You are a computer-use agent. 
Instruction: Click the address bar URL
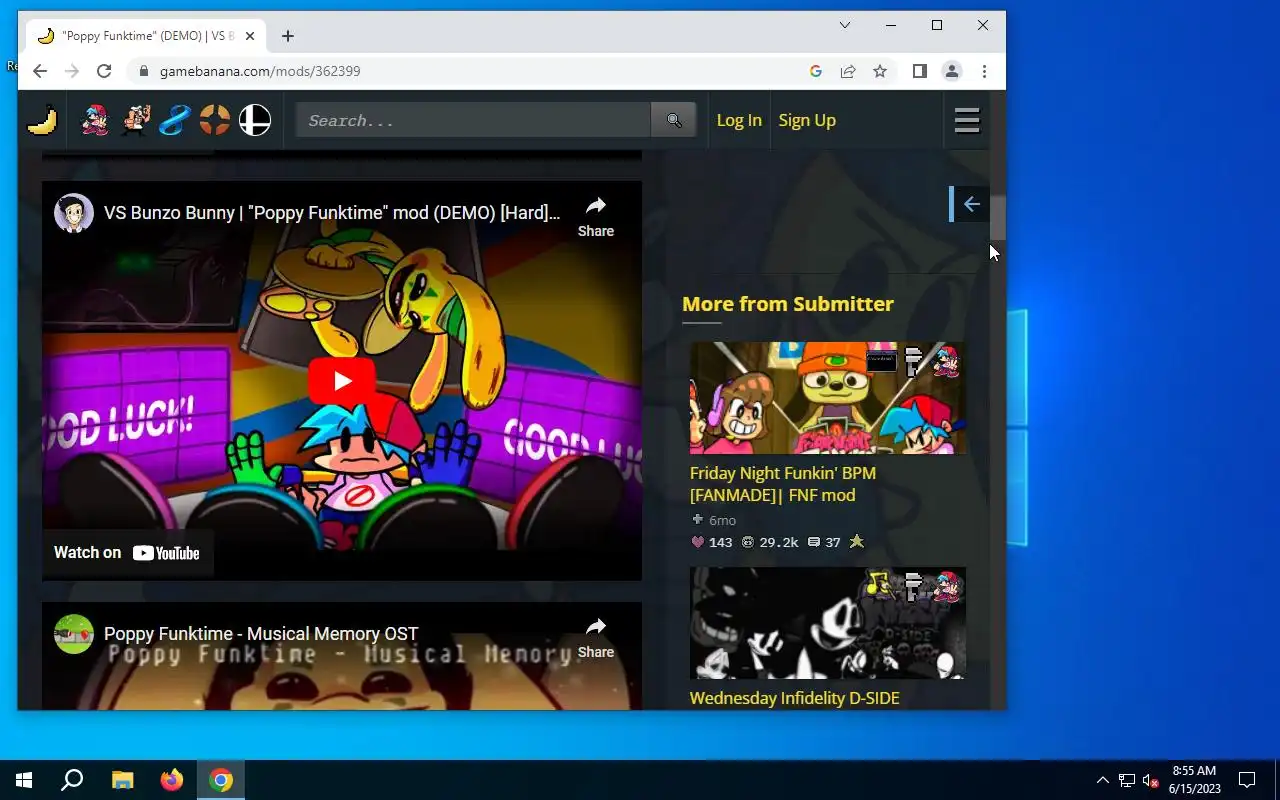260,71
